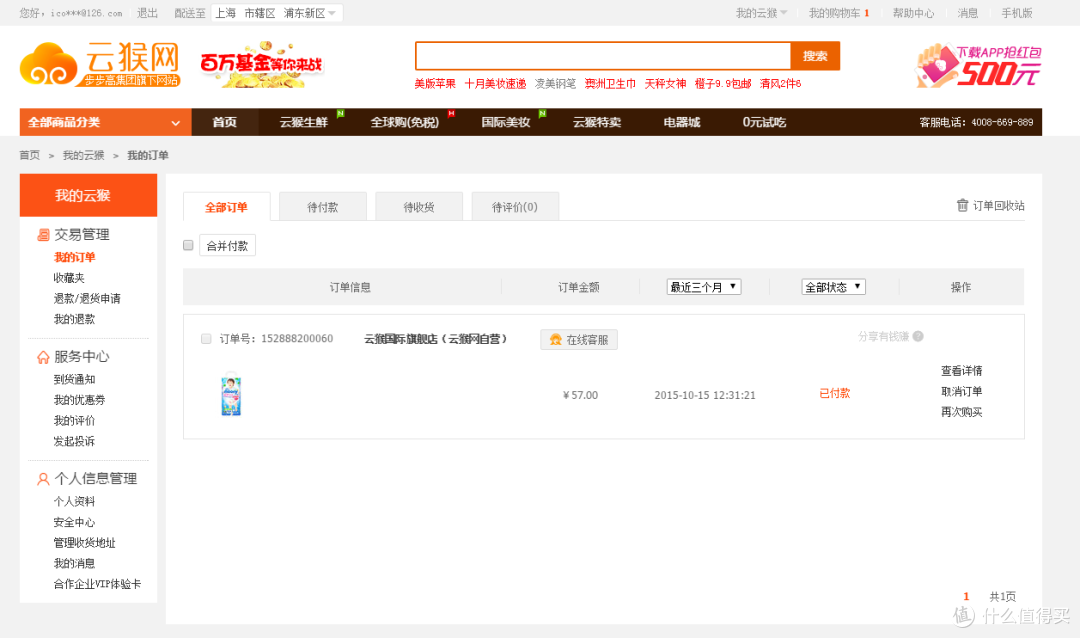Viewport: 1080px width, 638px height.
Task: Open 合作企业VIP体验卡 in the sidebar
Action: (97, 584)
